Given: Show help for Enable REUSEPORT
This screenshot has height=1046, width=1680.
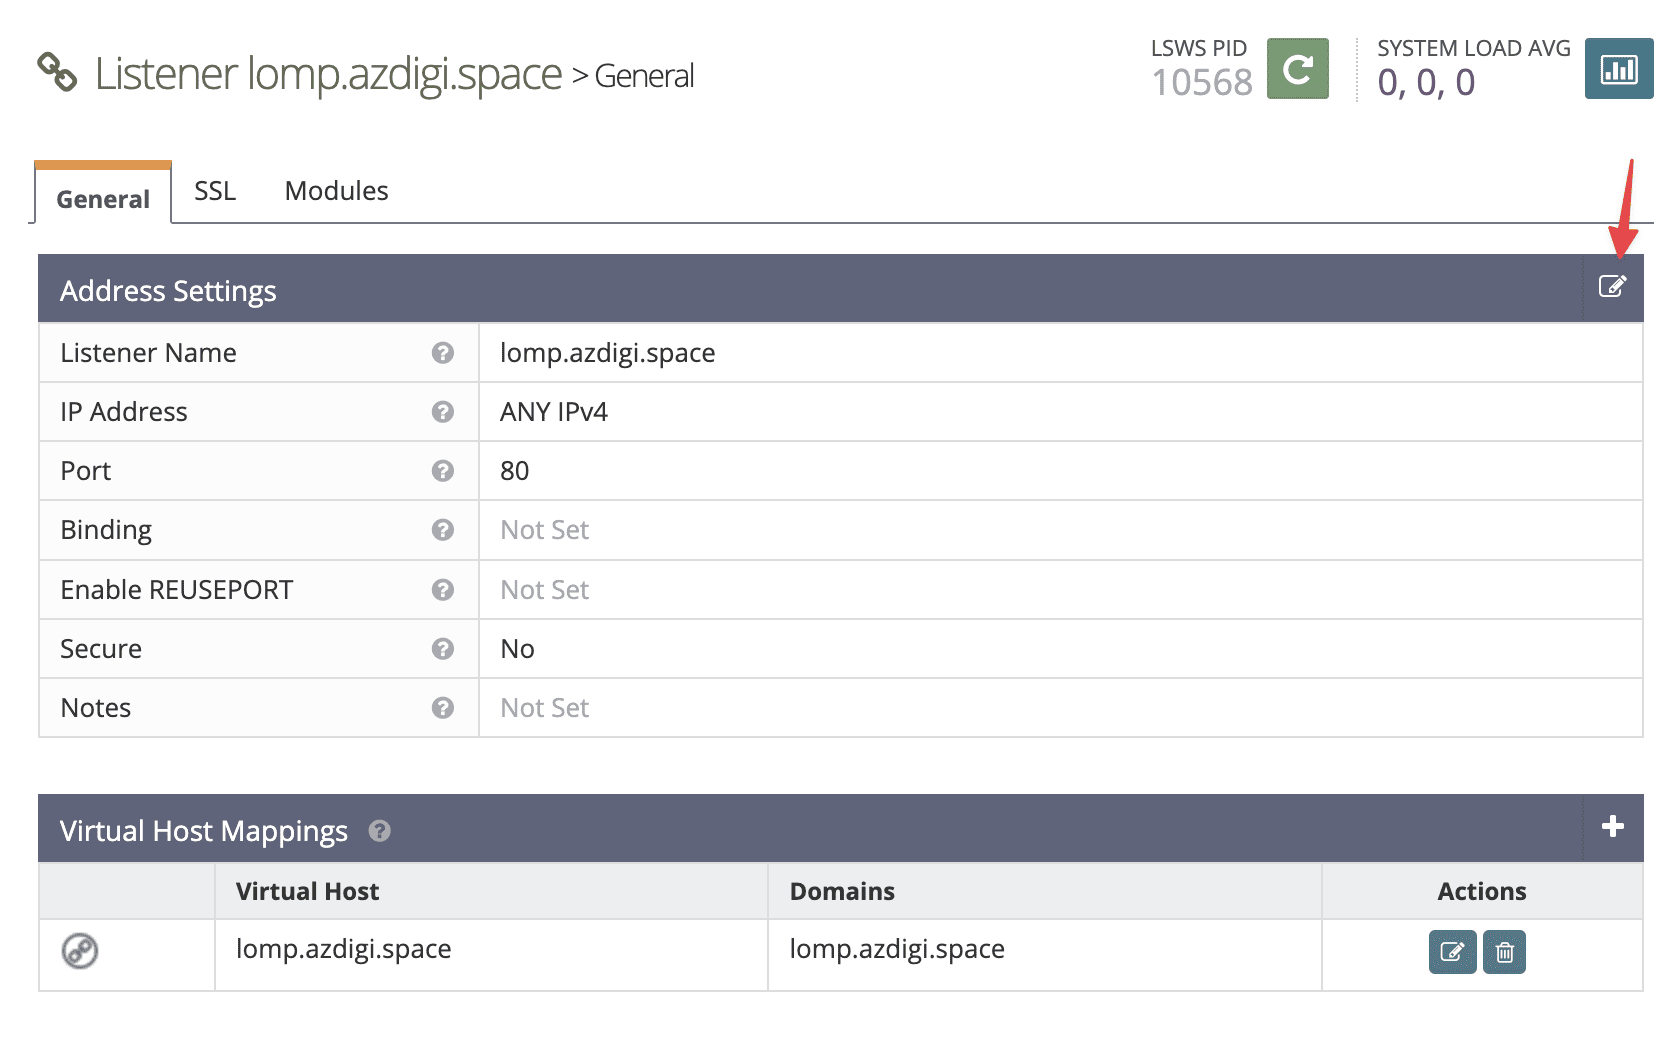Looking at the screenshot, I should coord(443,590).
